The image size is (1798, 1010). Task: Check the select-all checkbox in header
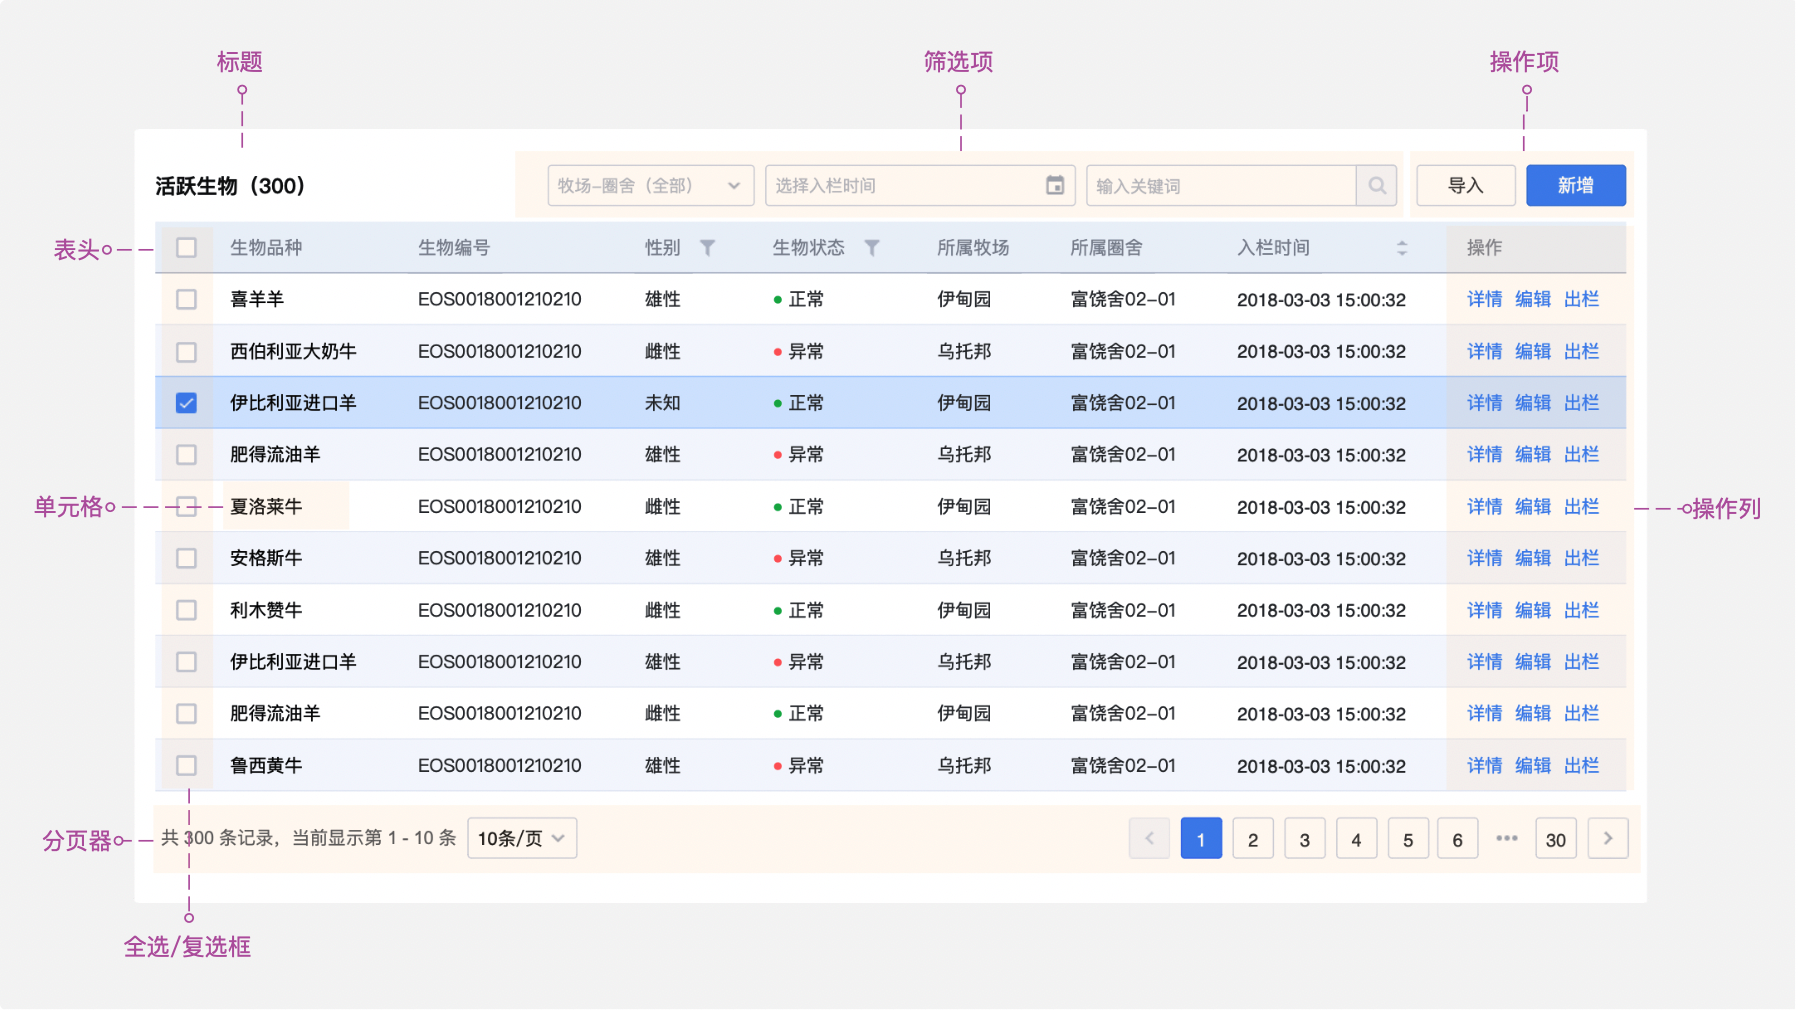click(x=187, y=248)
